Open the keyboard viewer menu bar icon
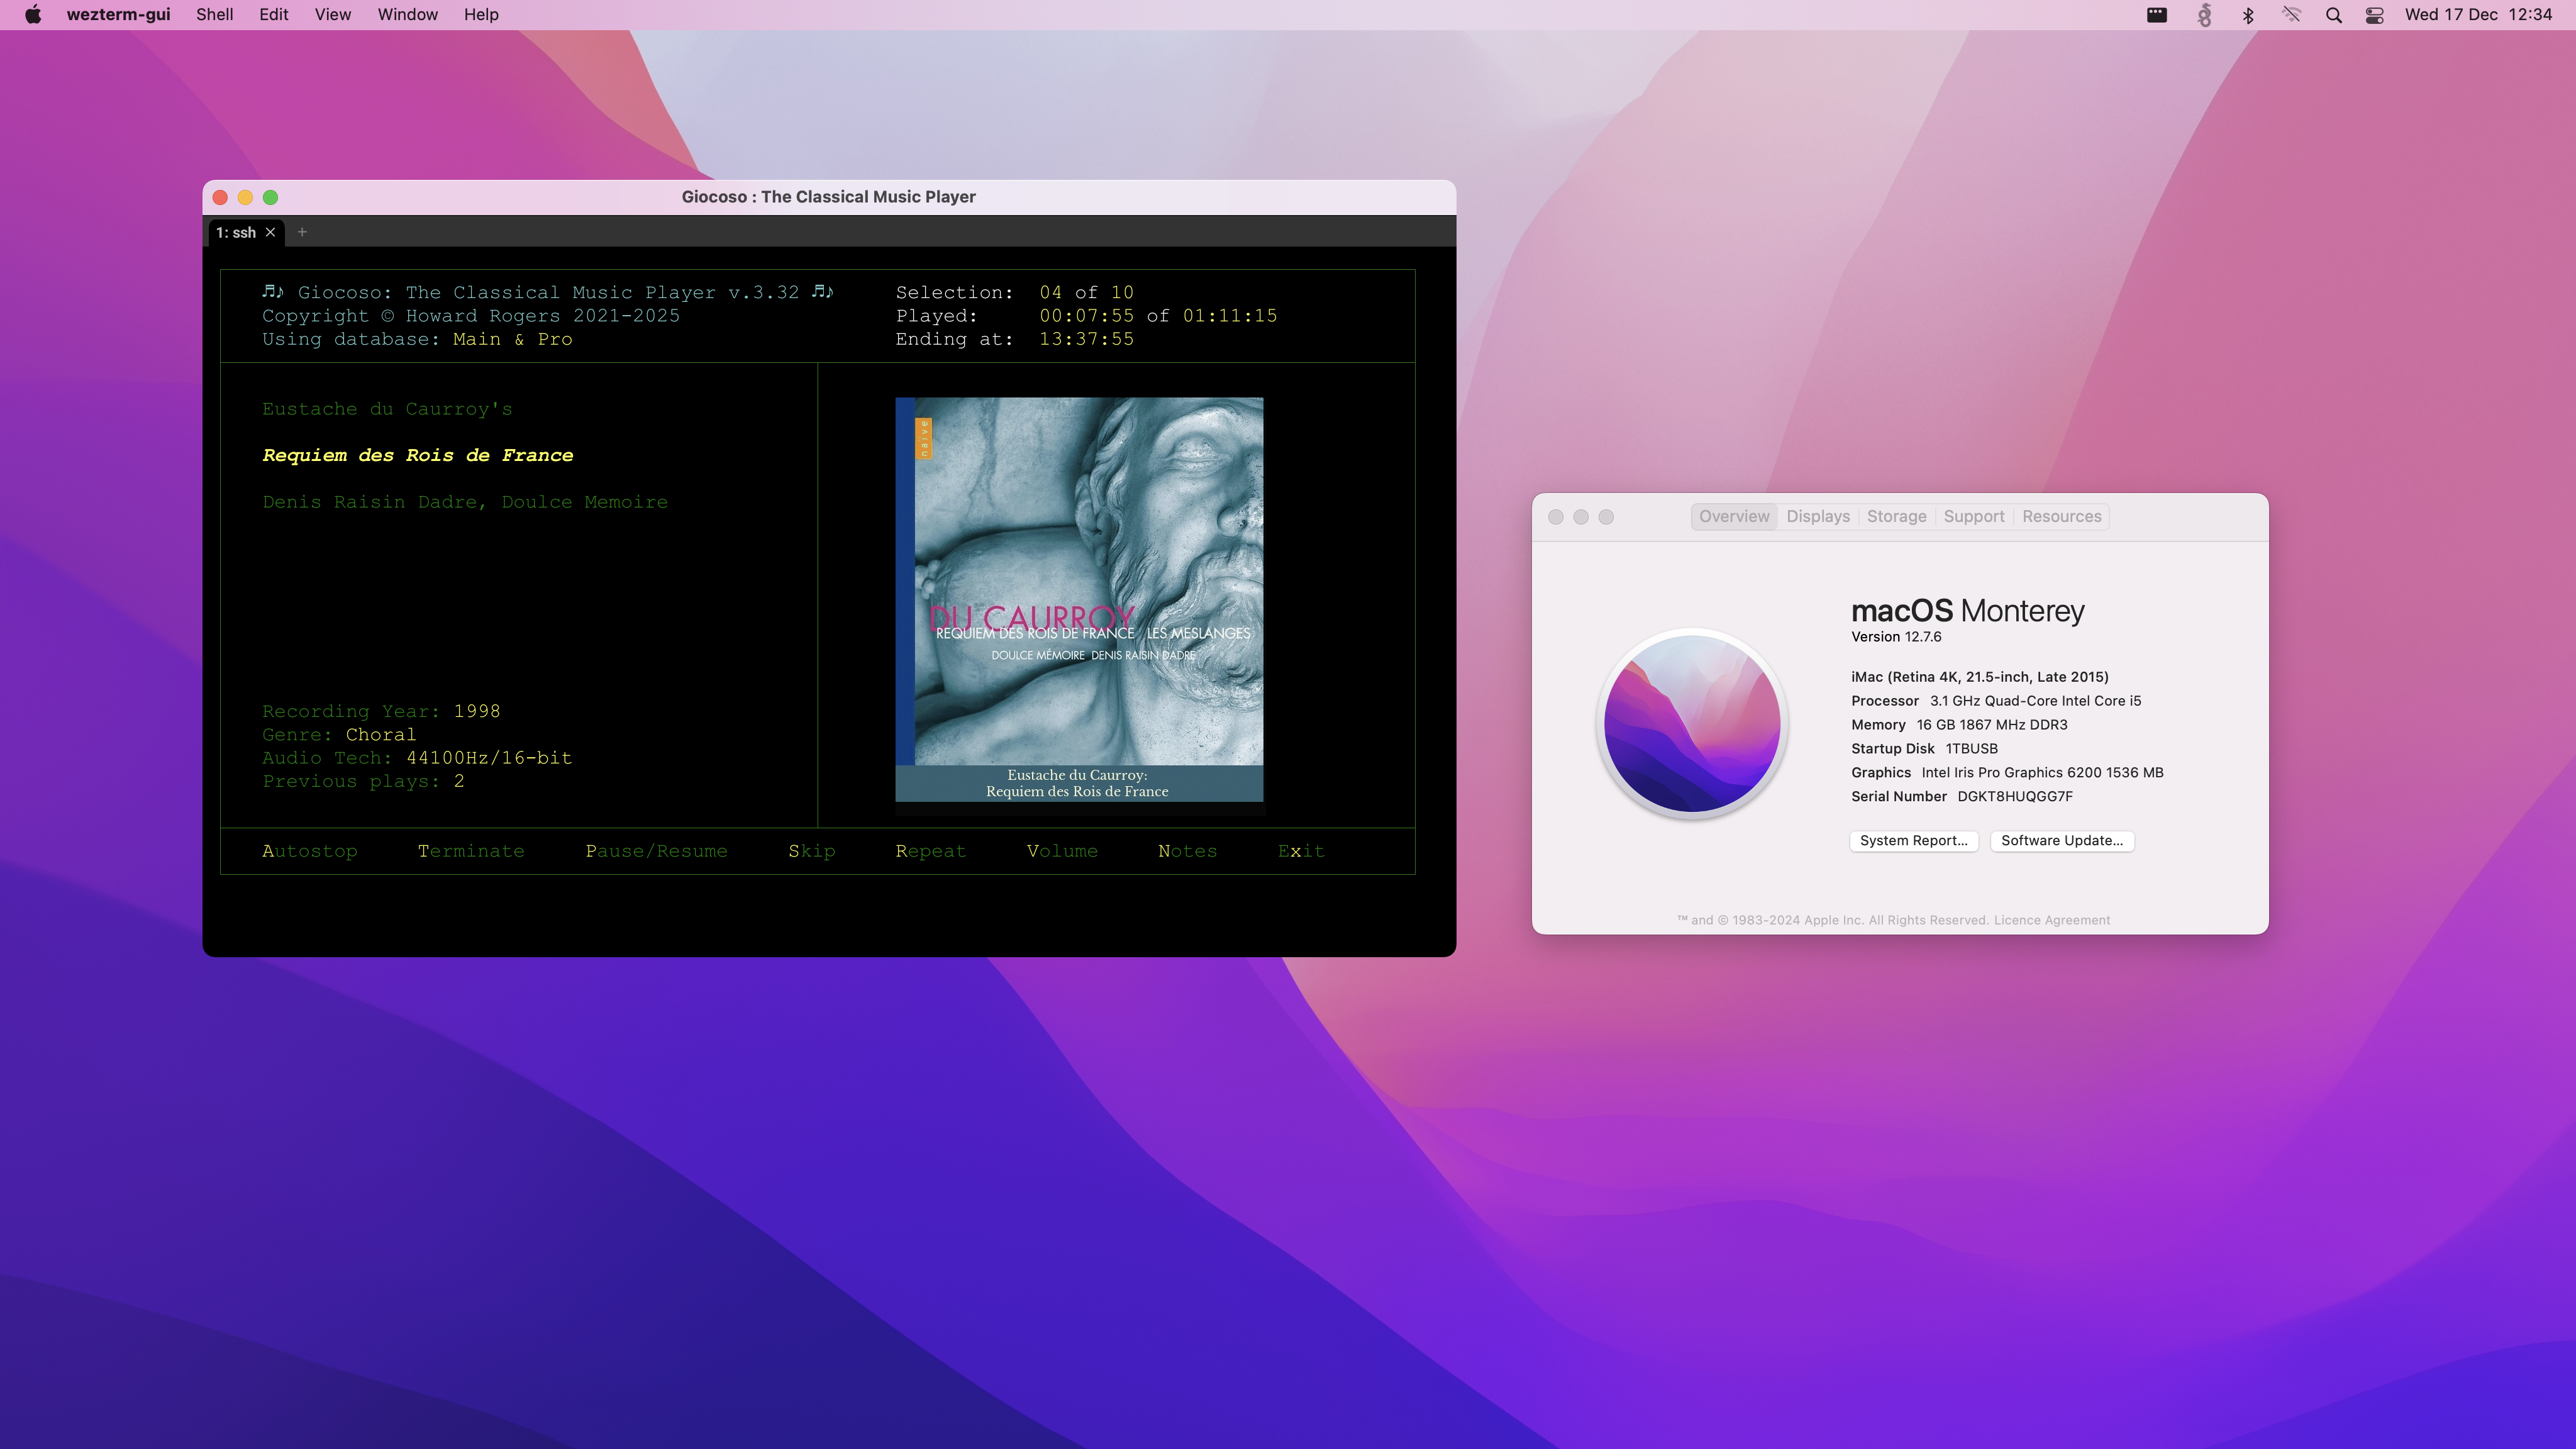Screen dimensions: 2576x1449 pos(2157,14)
